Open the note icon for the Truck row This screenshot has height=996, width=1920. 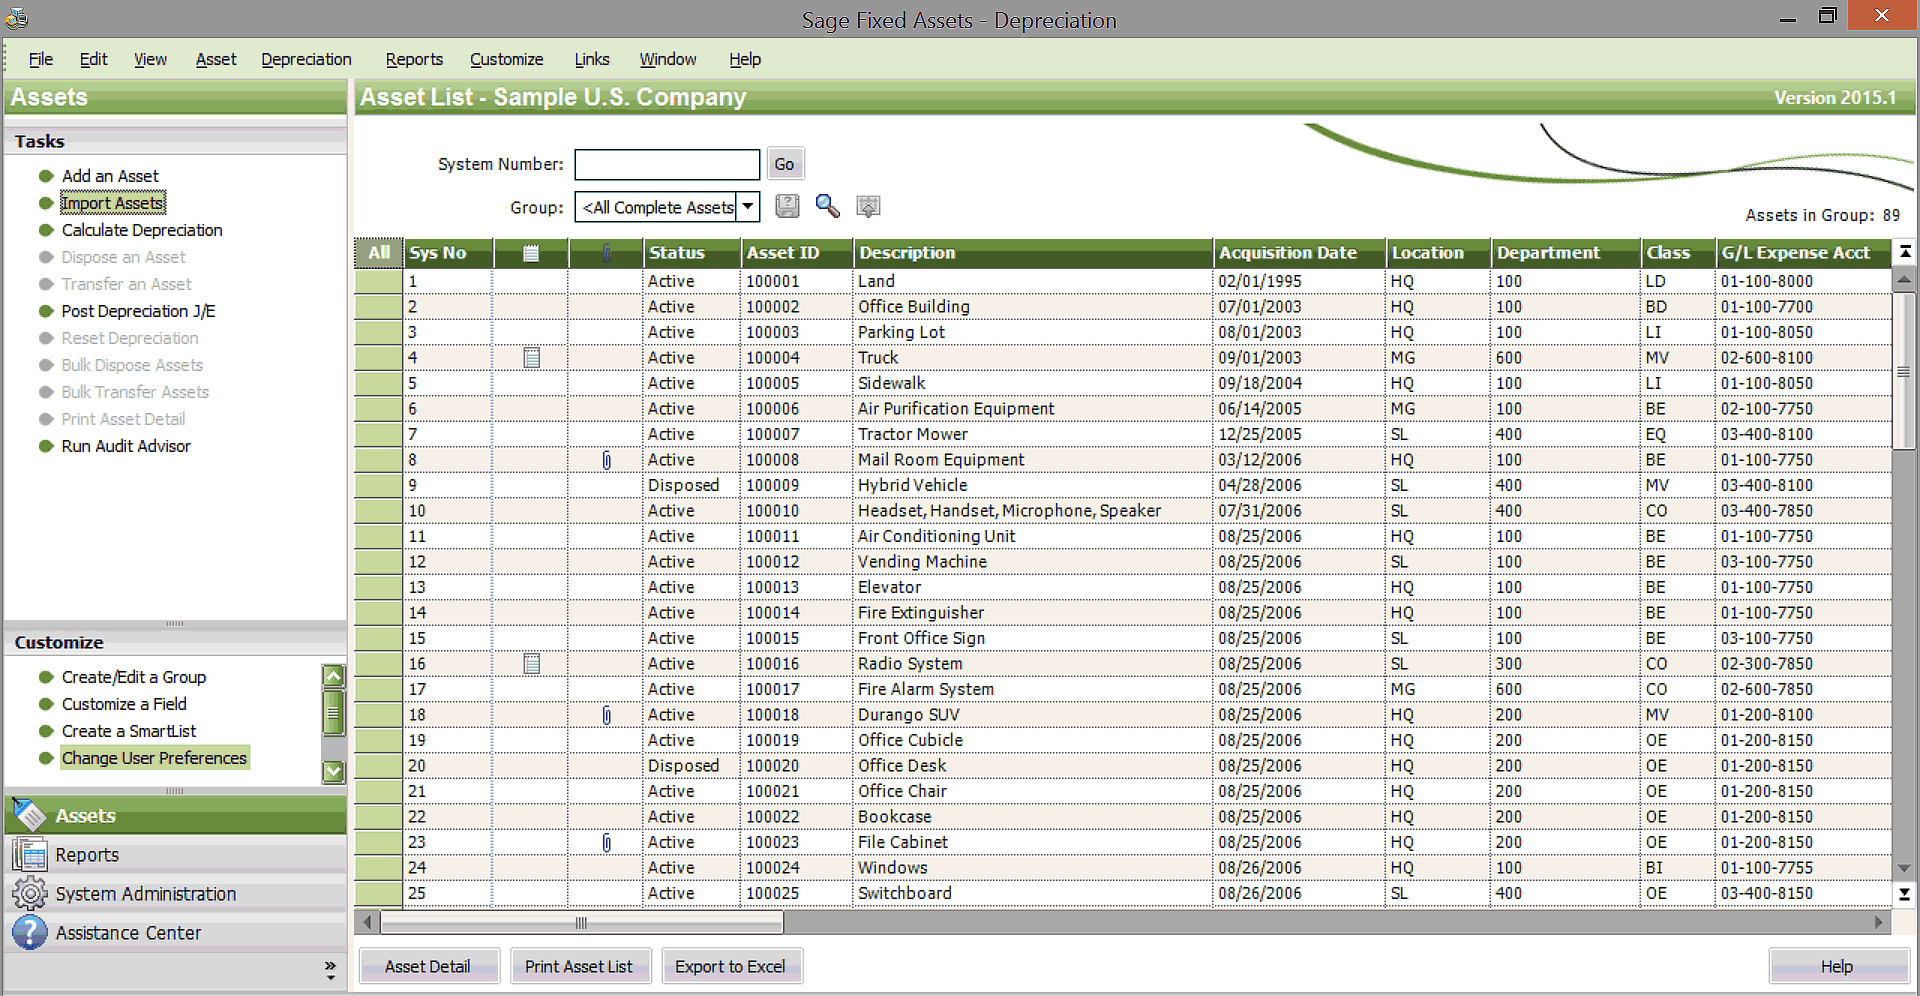point(532,357)
